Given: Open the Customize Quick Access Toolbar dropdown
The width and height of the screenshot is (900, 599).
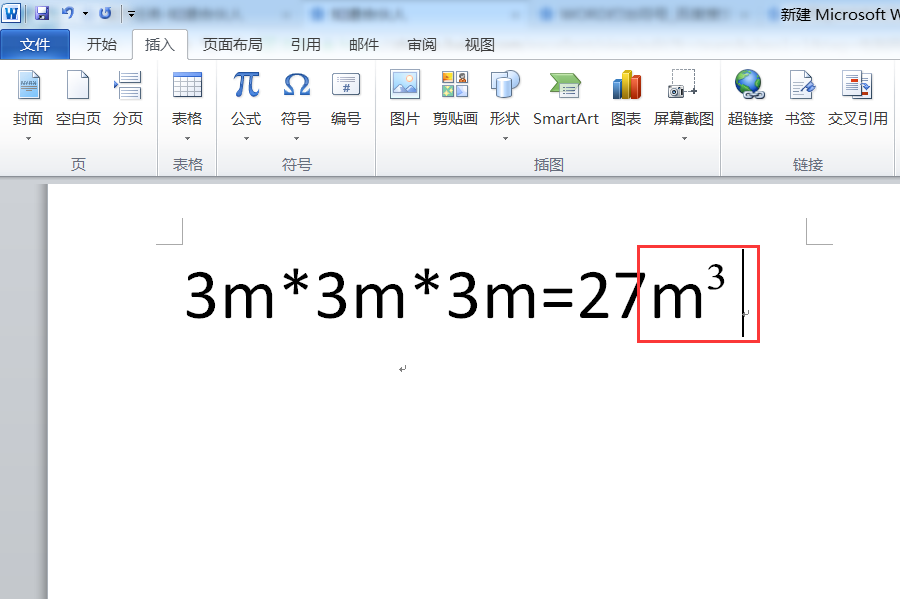Looking at the screenshot, I should pyautogui.click(x=131, y=14).
